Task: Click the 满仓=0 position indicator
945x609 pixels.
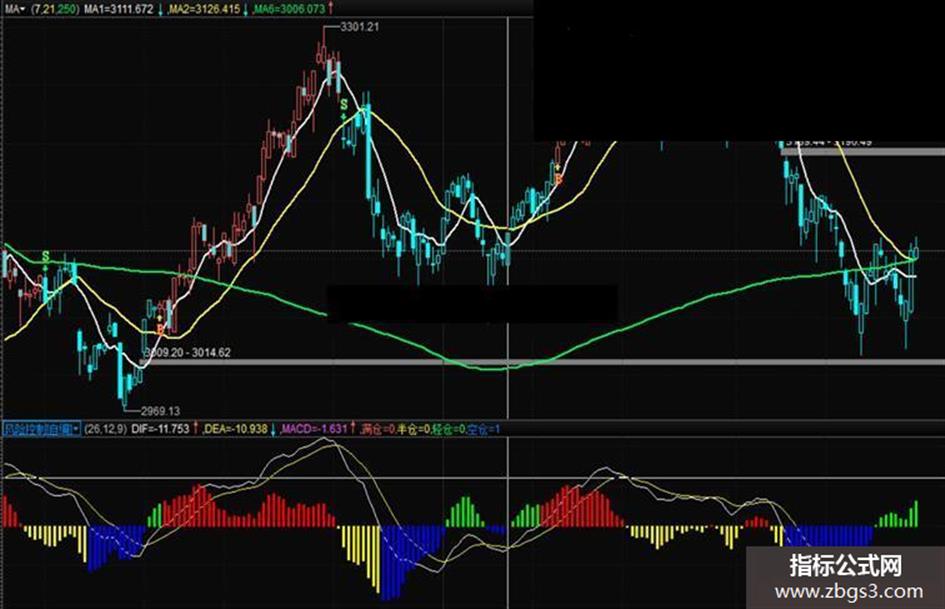Action: 378,429
